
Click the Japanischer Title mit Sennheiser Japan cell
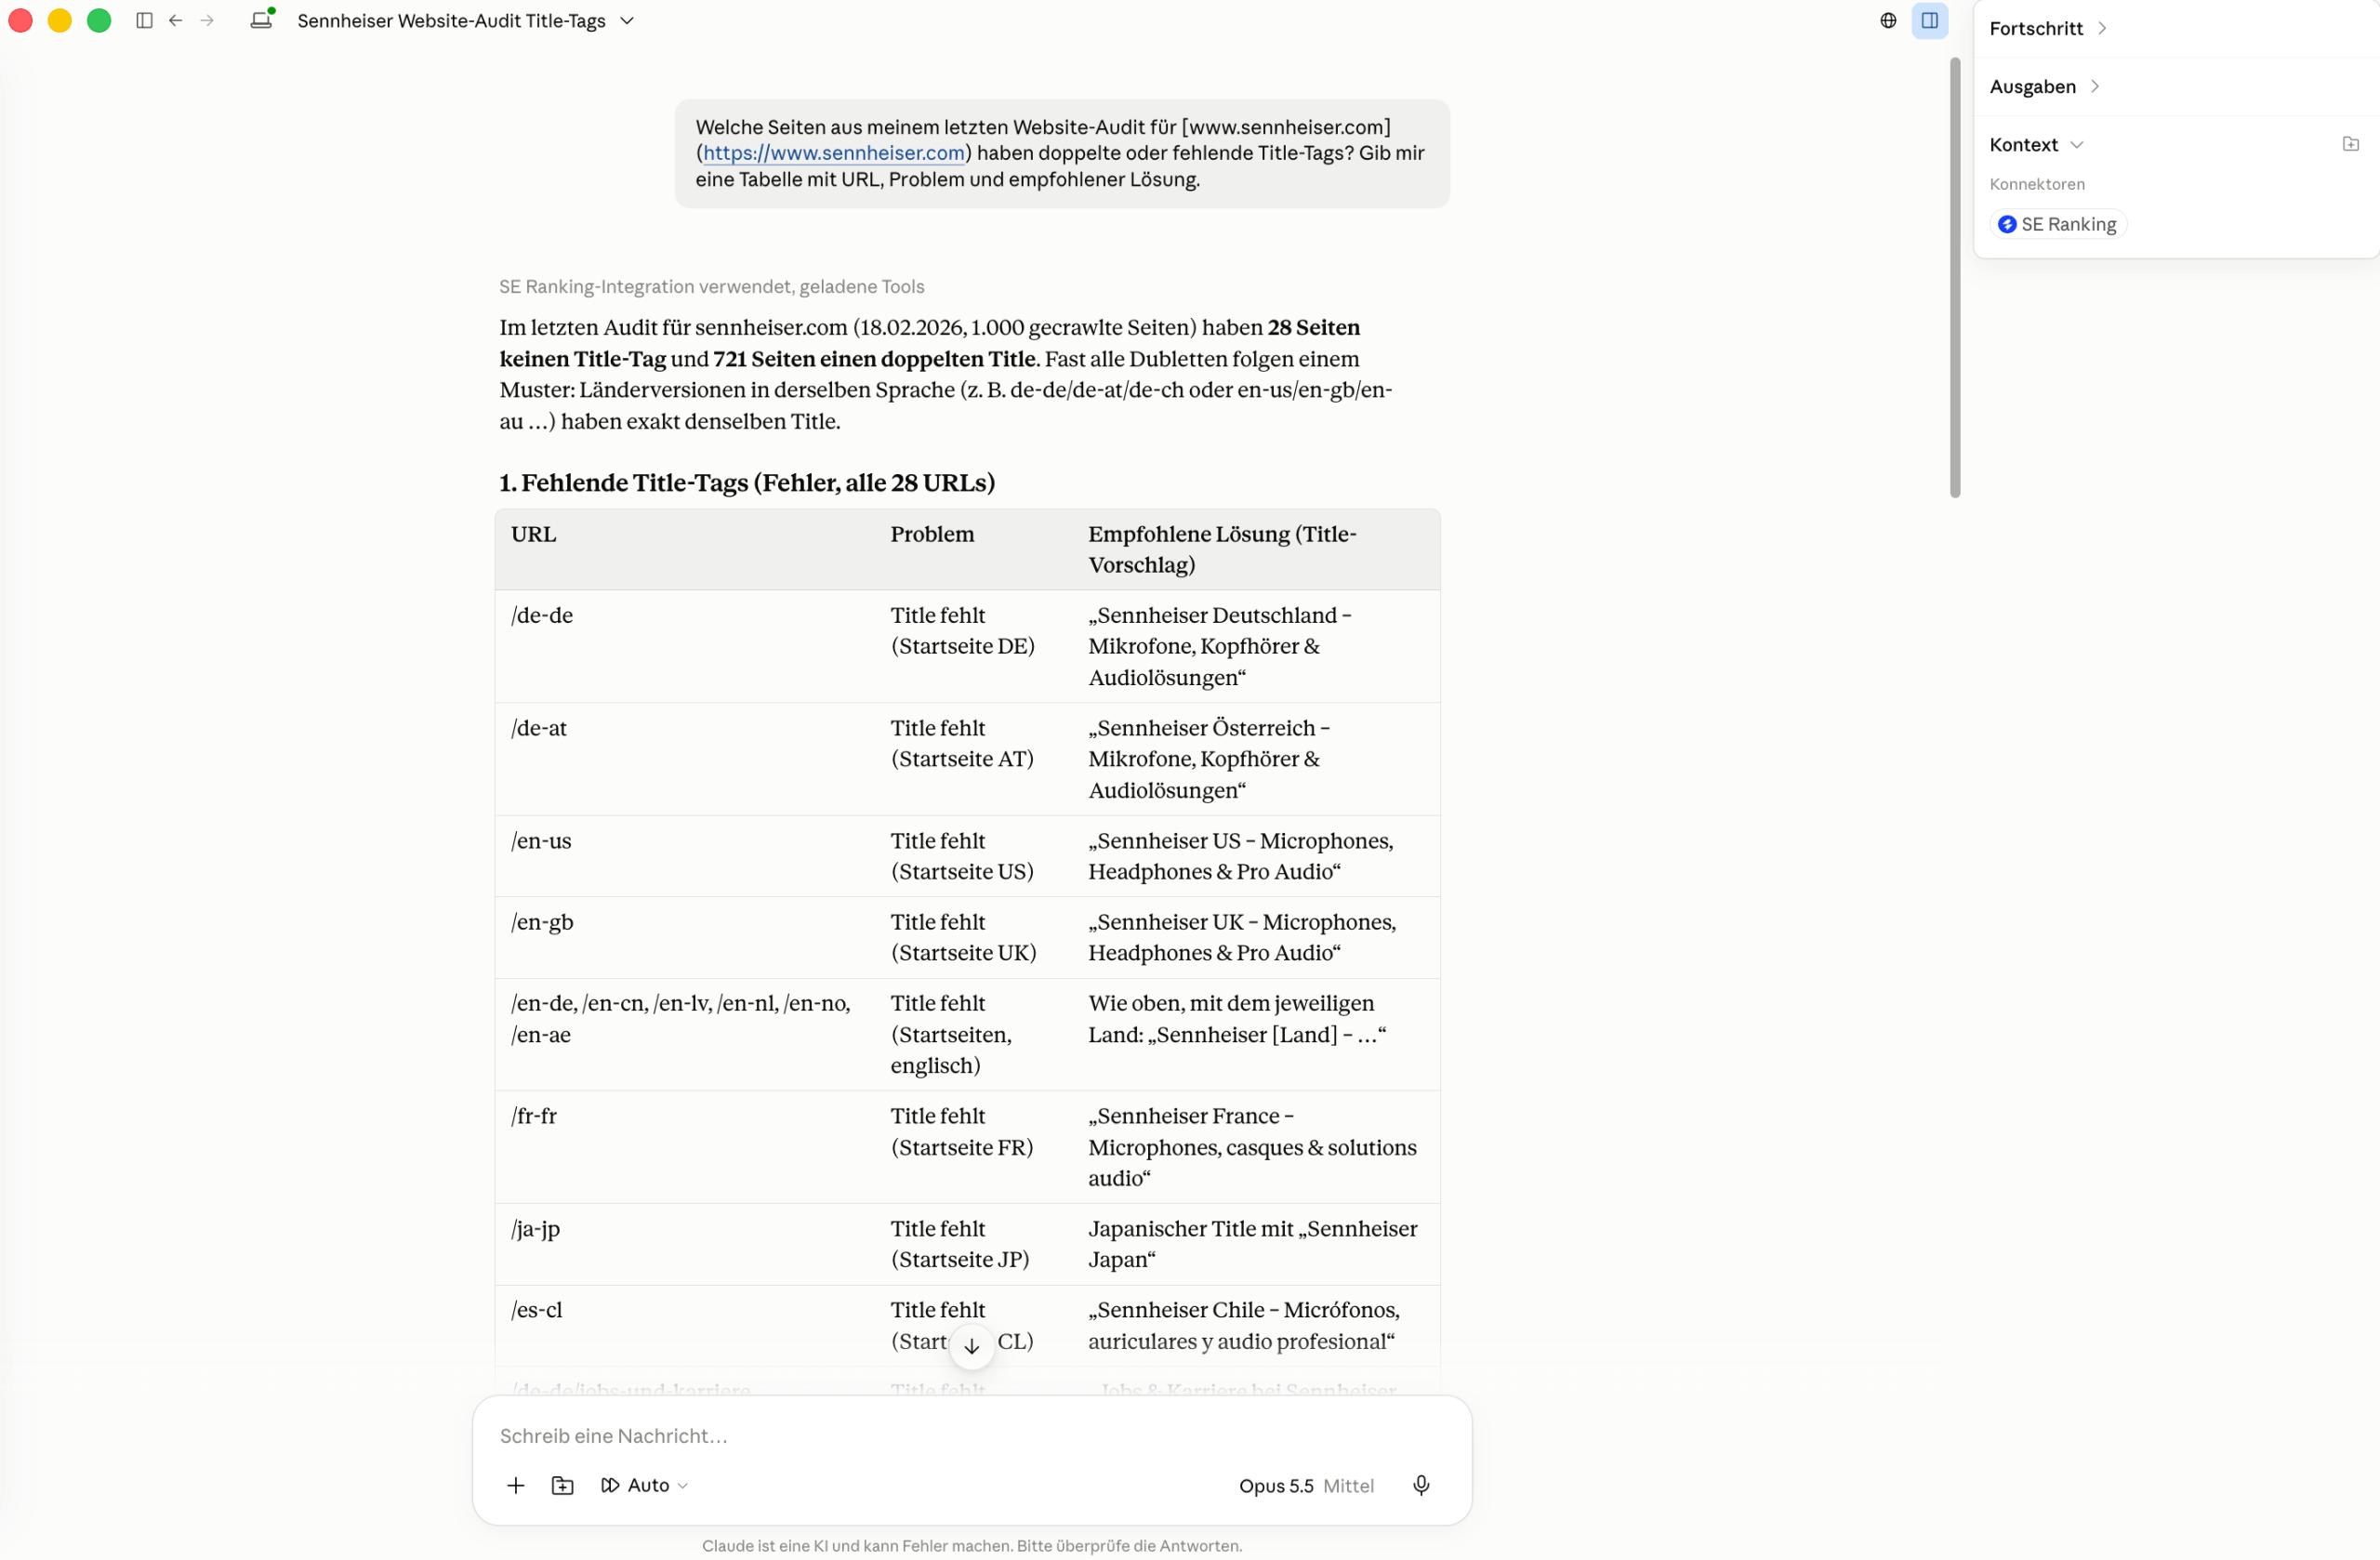[1257, 1245]
